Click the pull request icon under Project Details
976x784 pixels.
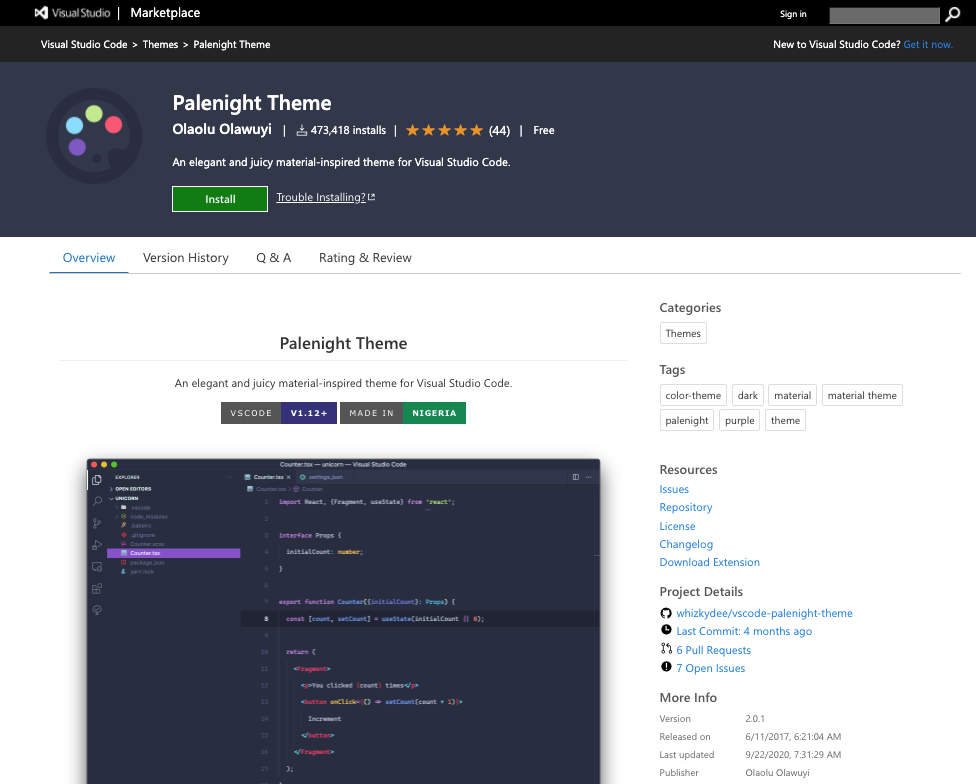[665, 649]
